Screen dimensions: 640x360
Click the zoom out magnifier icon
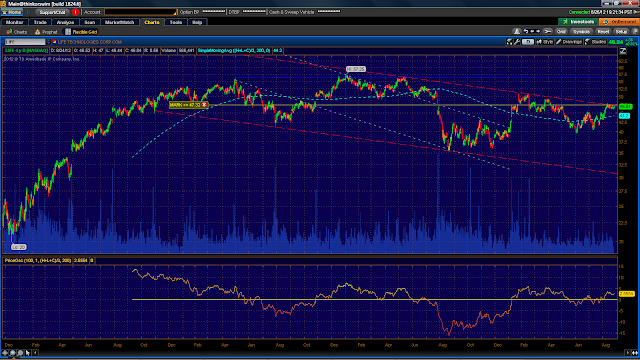coord(20,353)
